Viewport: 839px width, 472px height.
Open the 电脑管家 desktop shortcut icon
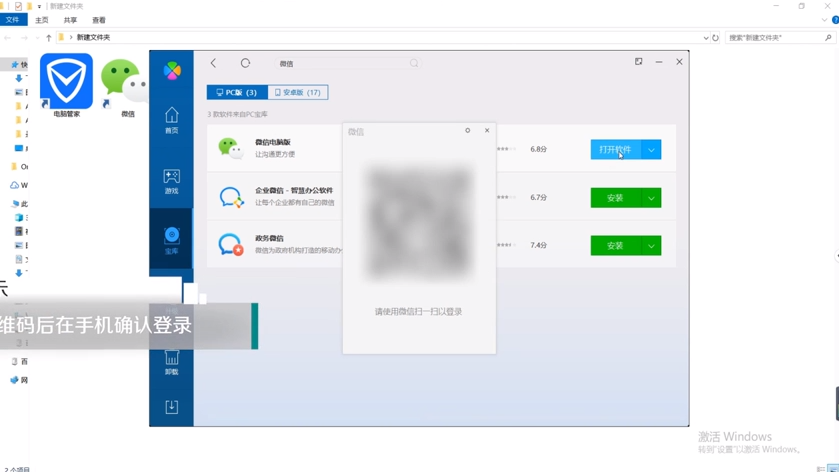click(x=66, y=81)
